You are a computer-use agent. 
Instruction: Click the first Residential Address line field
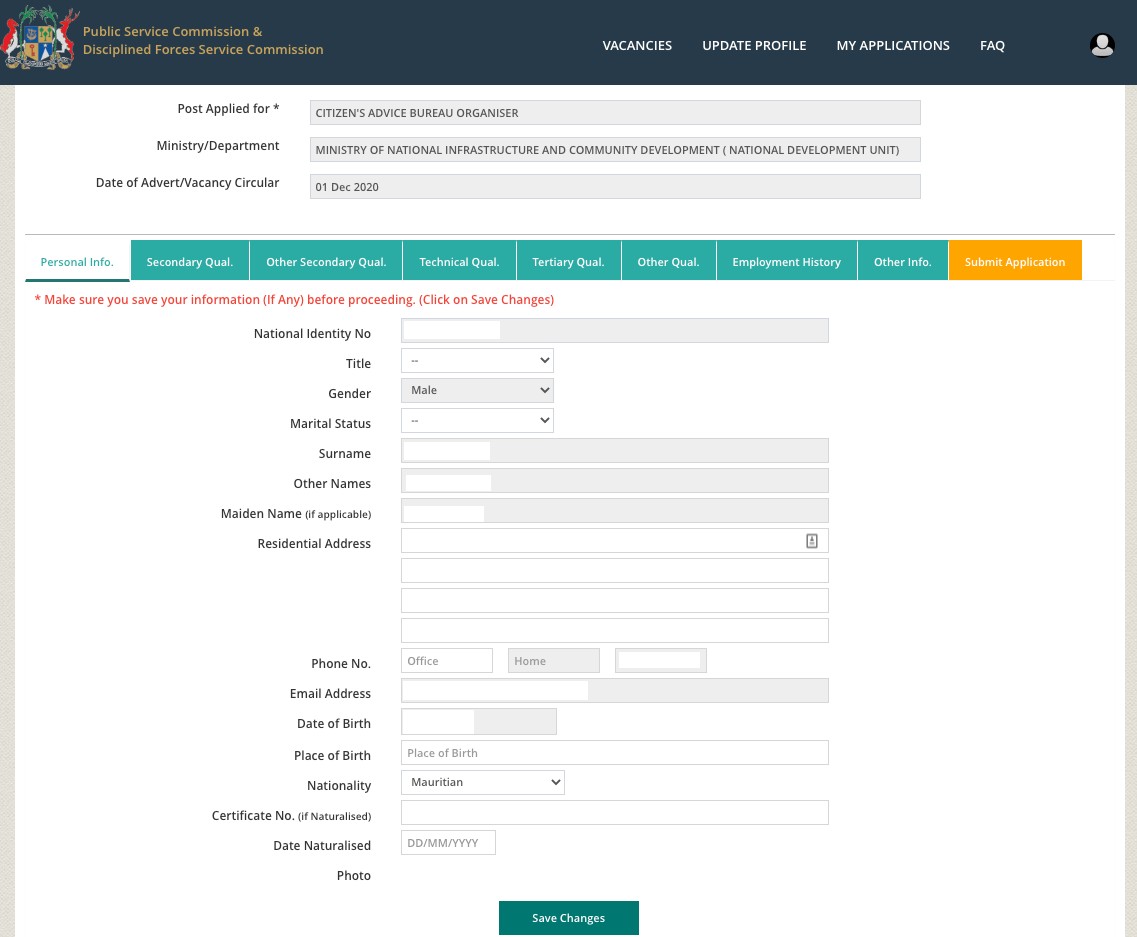click(x=615, y=540)
